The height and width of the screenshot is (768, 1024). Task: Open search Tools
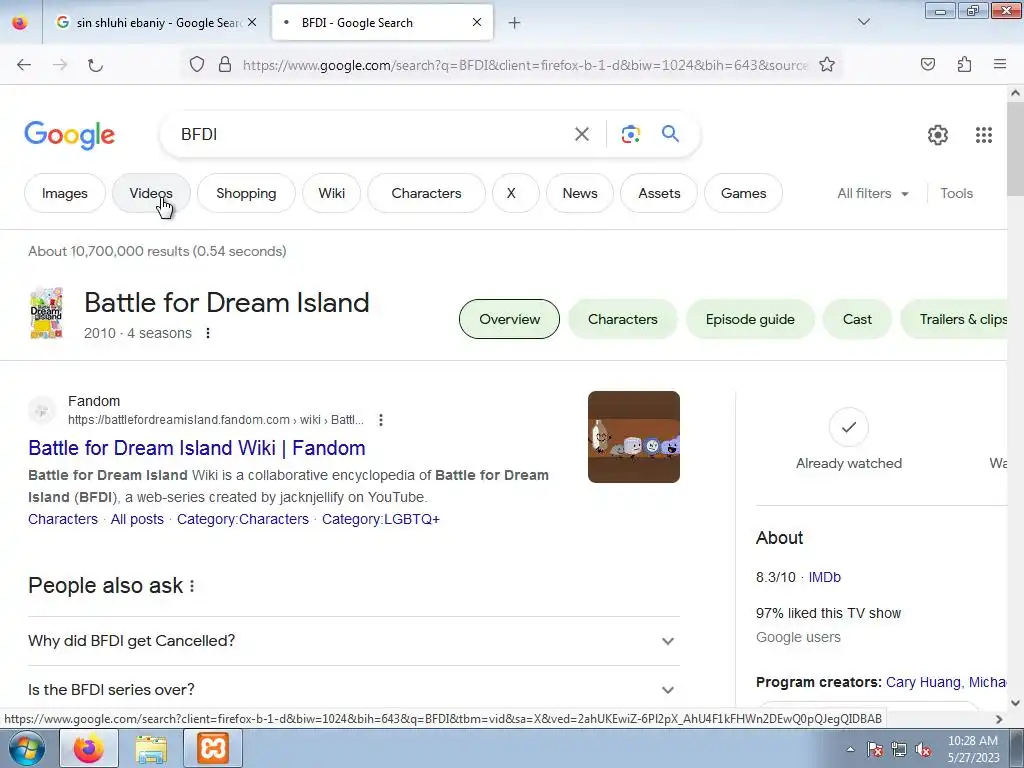(956, 193)
